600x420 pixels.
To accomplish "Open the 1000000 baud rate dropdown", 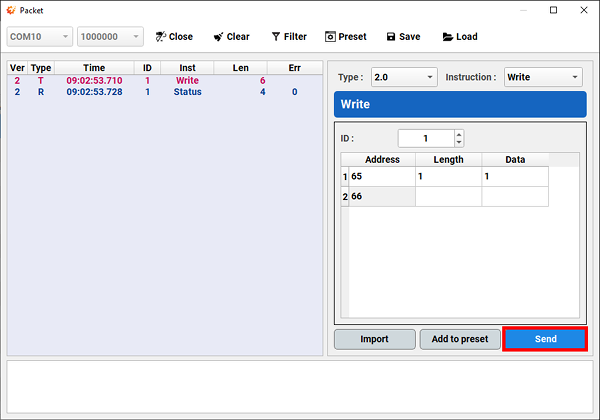I will pyautogui.click(x=110, y=37).
